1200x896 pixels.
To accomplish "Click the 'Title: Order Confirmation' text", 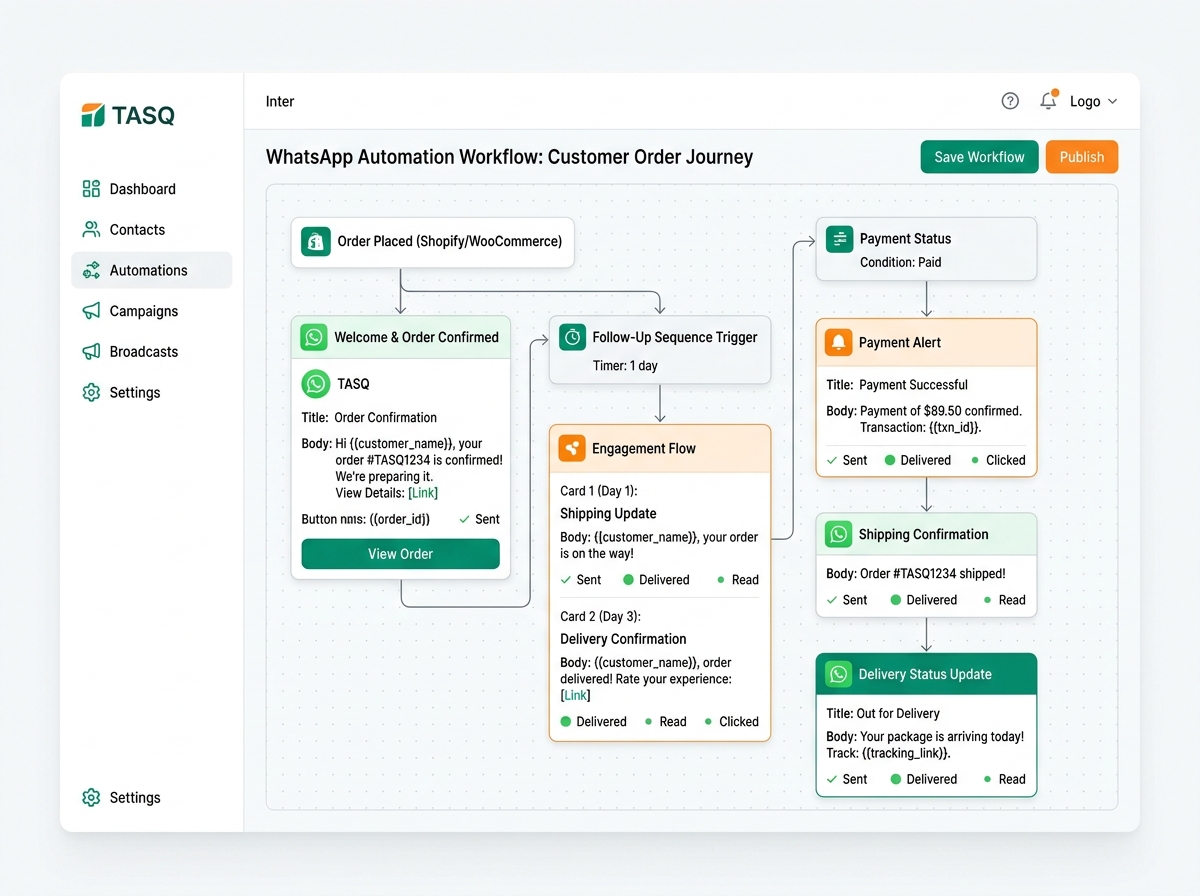I will pyautogui.click(x=369, y=418).
